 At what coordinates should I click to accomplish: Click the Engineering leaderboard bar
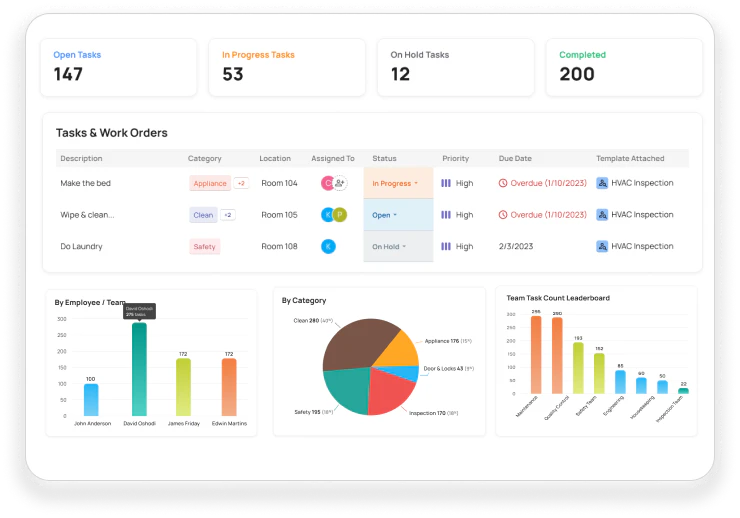620,382
